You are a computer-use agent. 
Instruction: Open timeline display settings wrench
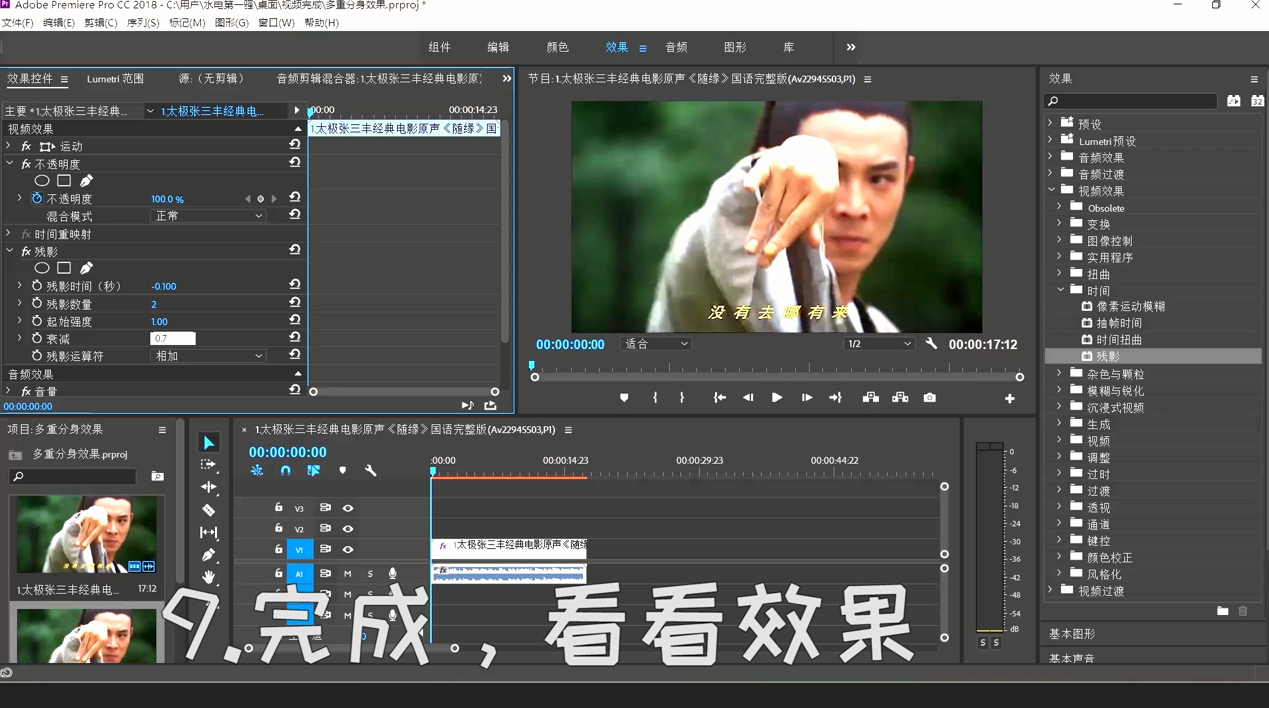371,471
